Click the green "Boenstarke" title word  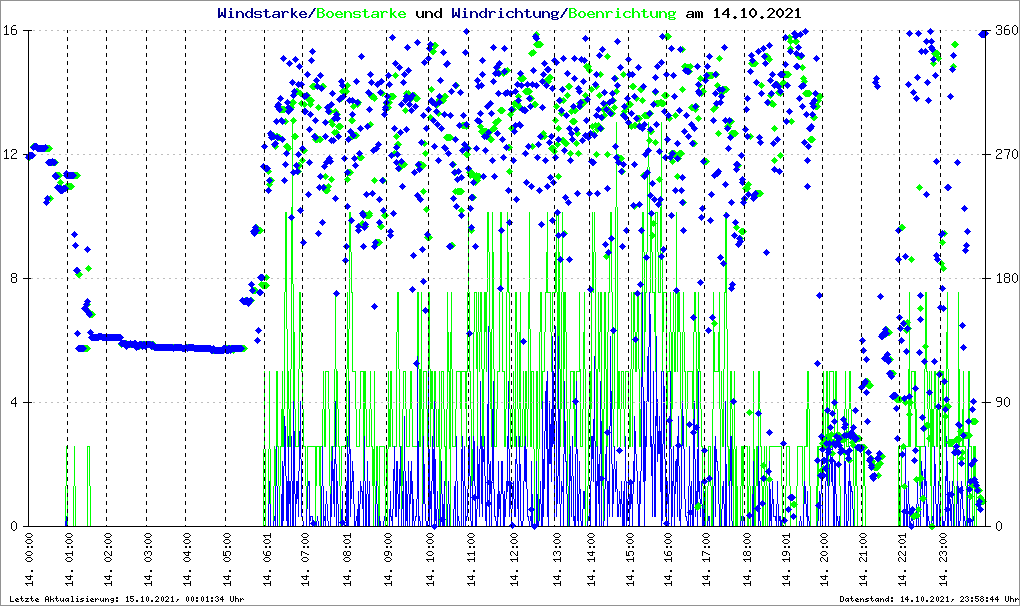[361, 14]
